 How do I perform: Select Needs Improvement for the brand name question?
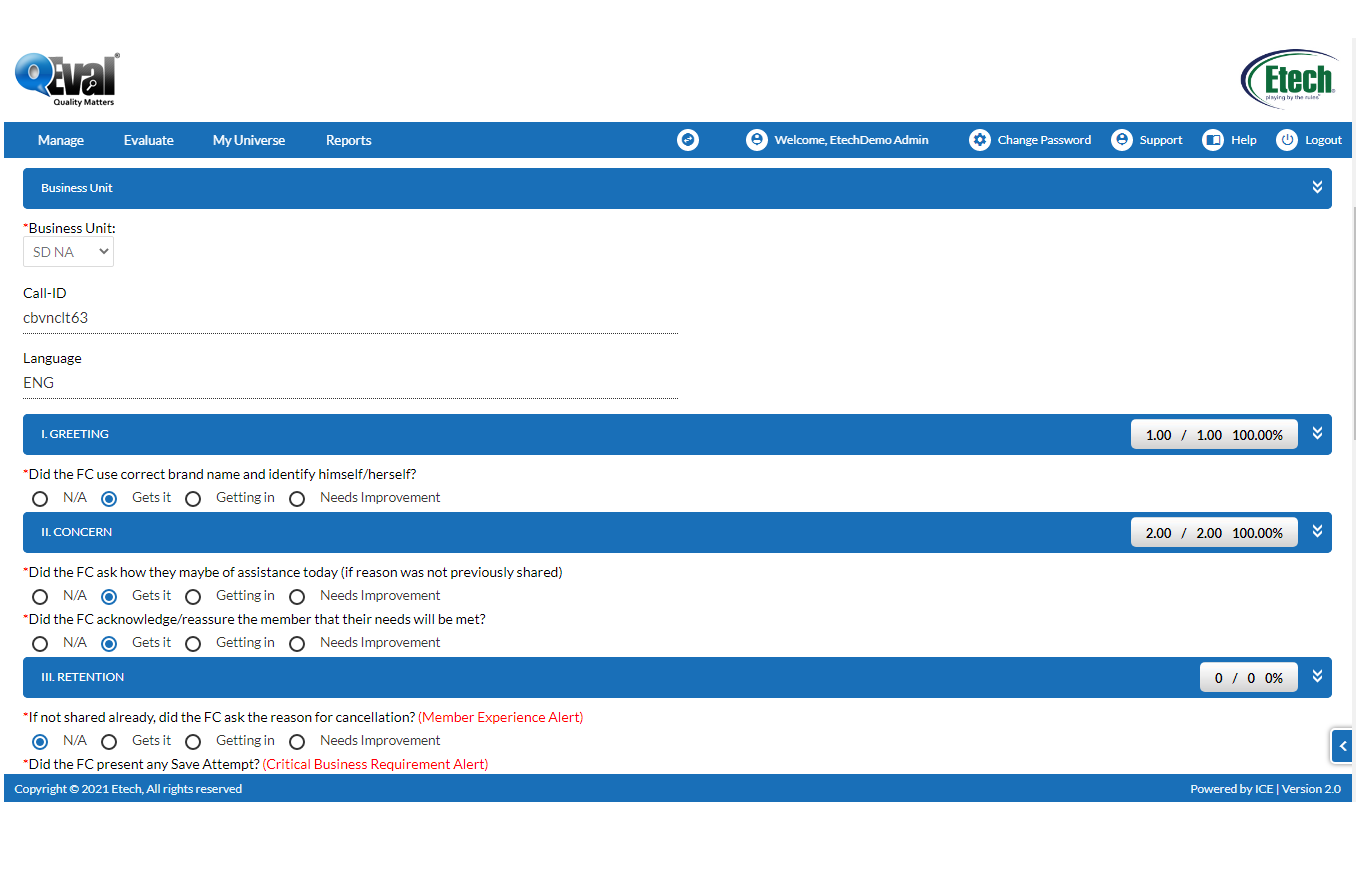click(x=297, y=498)
